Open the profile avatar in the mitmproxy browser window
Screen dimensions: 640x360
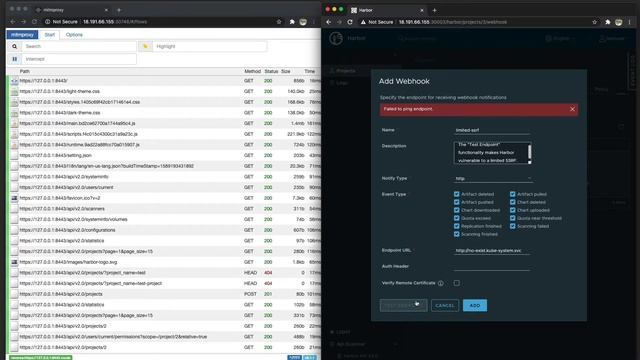pos(303,22)
